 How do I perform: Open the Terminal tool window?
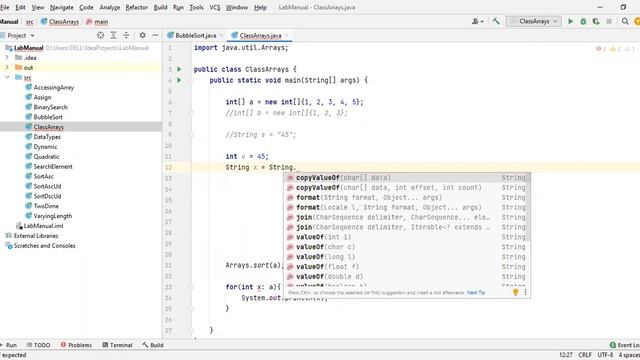[117, 345]
